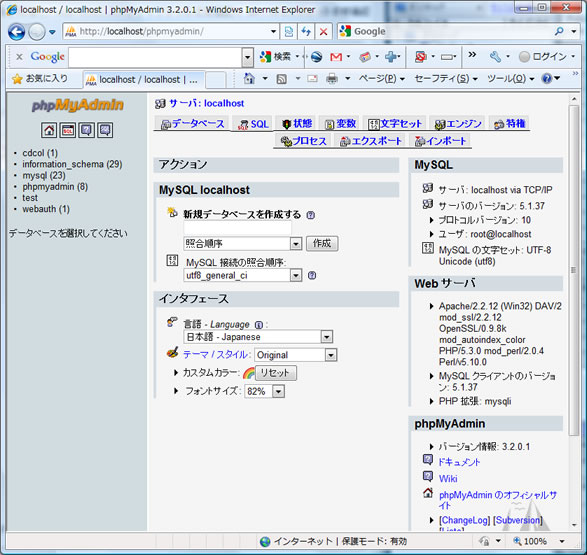
Task: Click the サーバ: localhost link
Action: (x=207, y=103)
